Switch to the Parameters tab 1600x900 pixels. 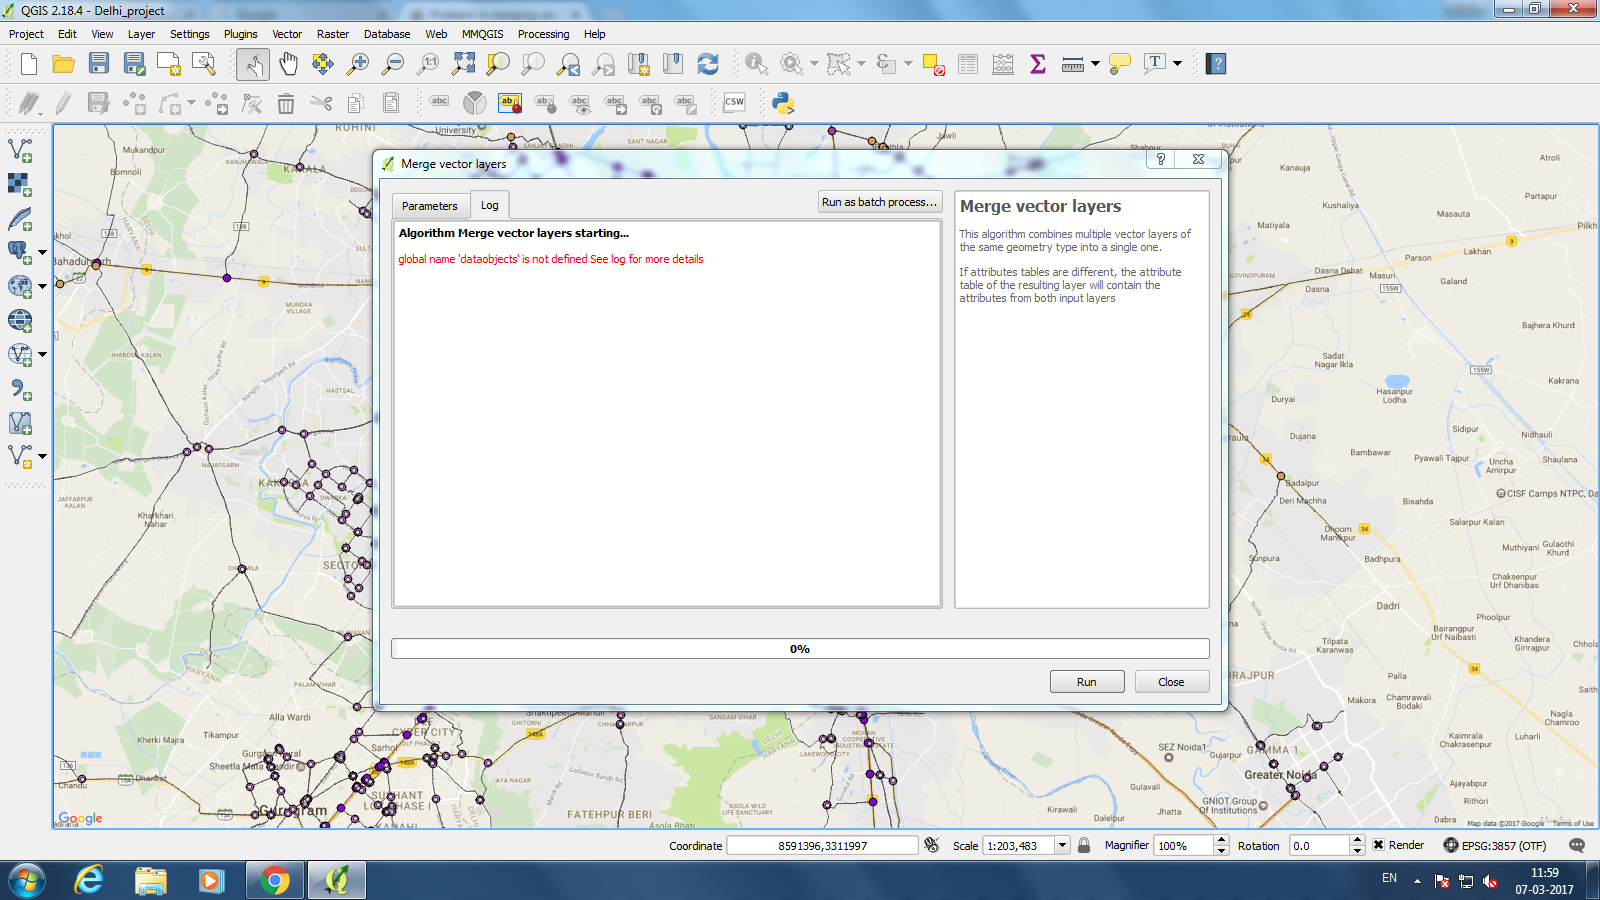pos(430,205)
